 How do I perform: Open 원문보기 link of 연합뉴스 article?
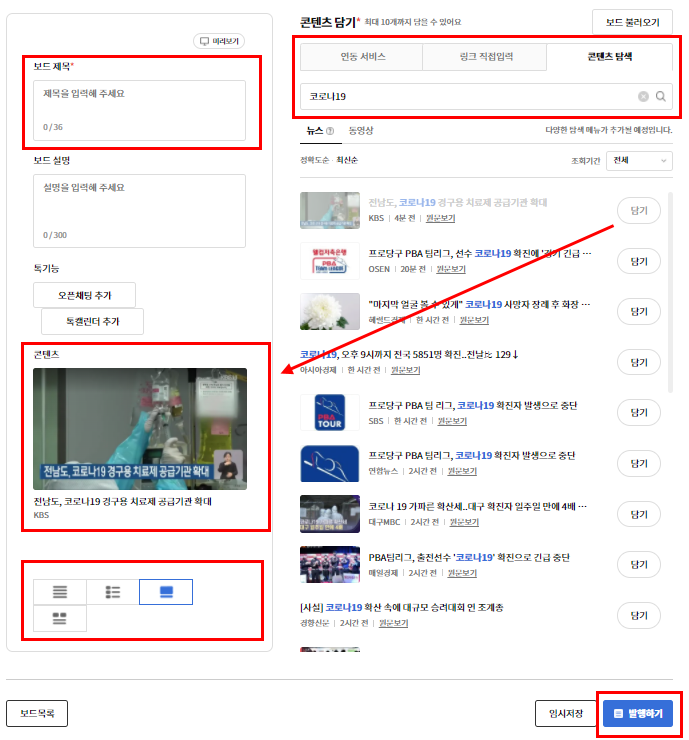[462, 471]
